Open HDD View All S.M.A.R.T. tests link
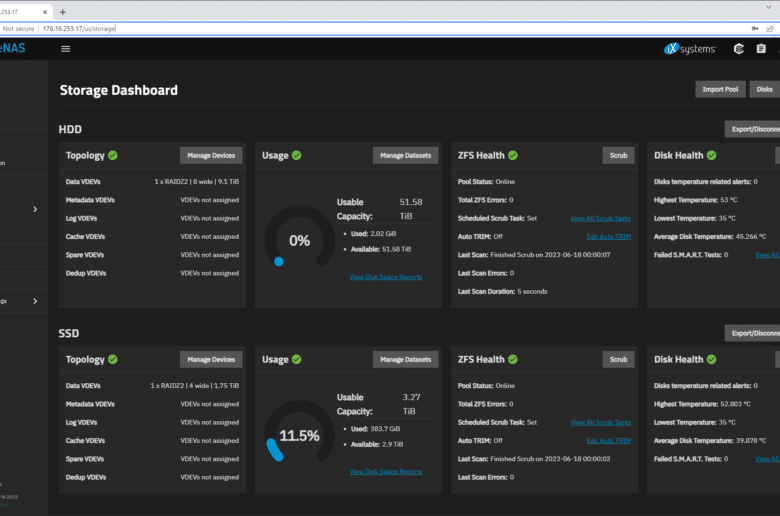This screenshot has height=516, width=780. tap(767, 255)
